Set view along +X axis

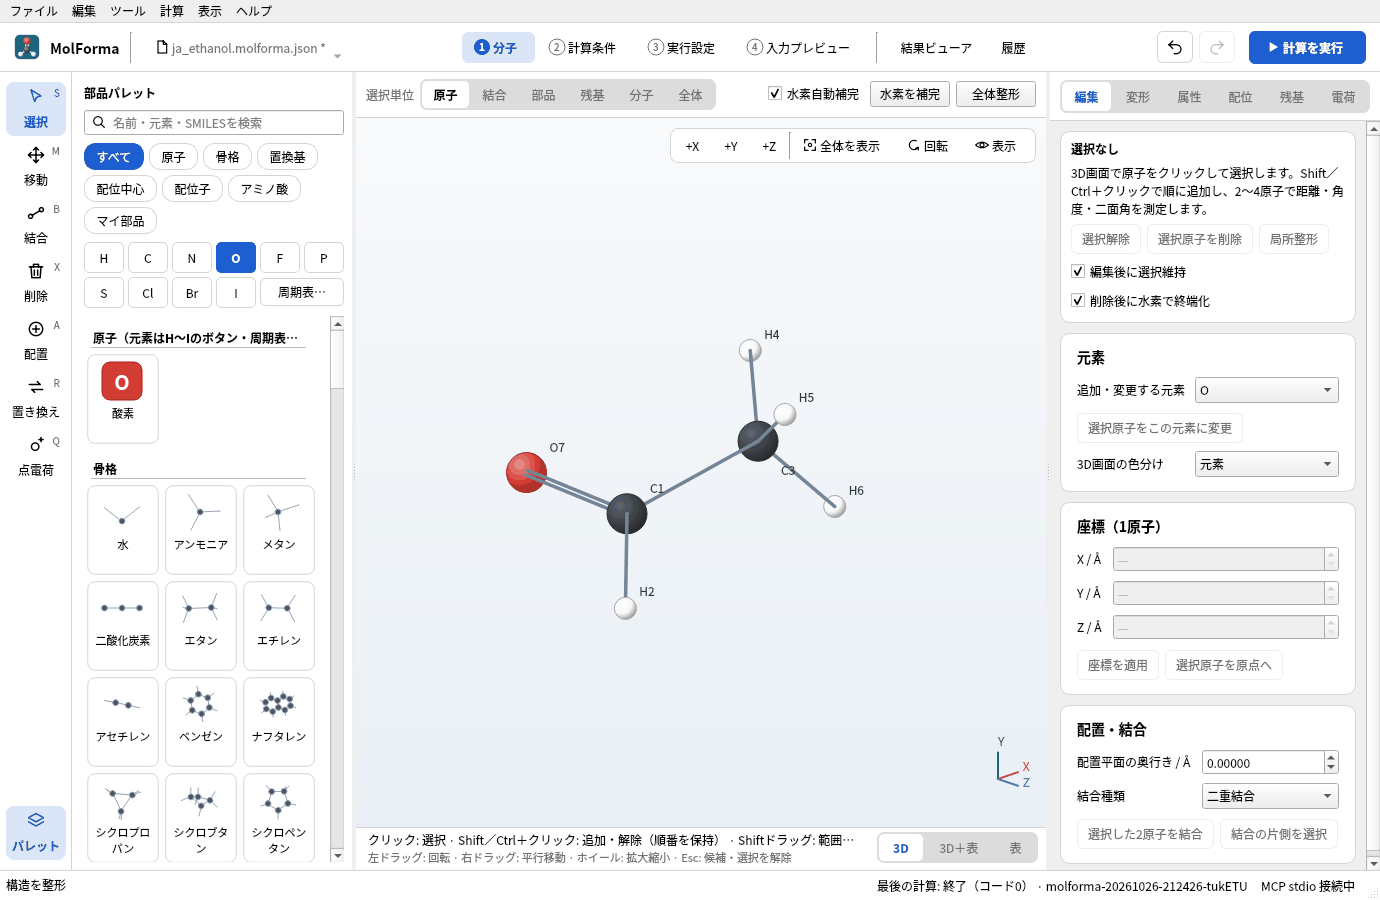tap(692, 146)
